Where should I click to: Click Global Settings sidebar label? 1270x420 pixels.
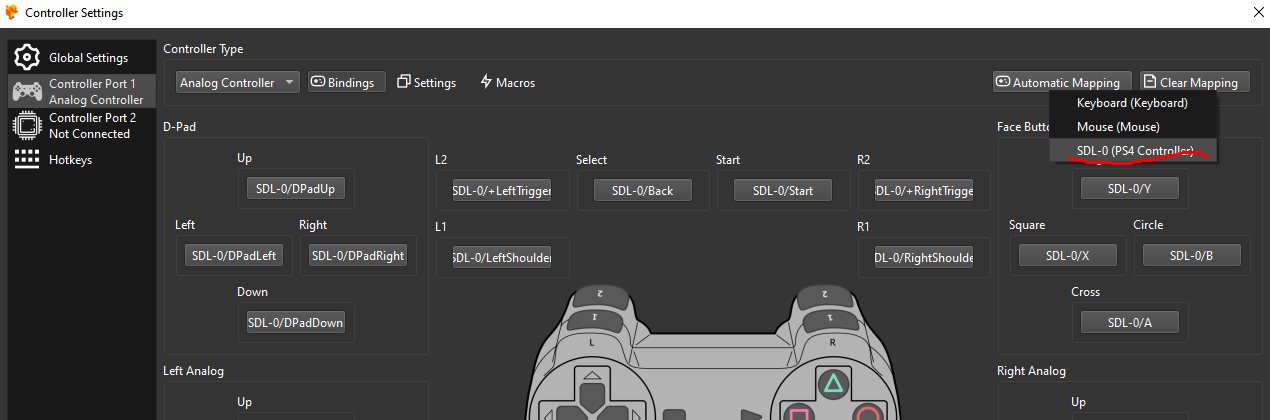point(89,58)
